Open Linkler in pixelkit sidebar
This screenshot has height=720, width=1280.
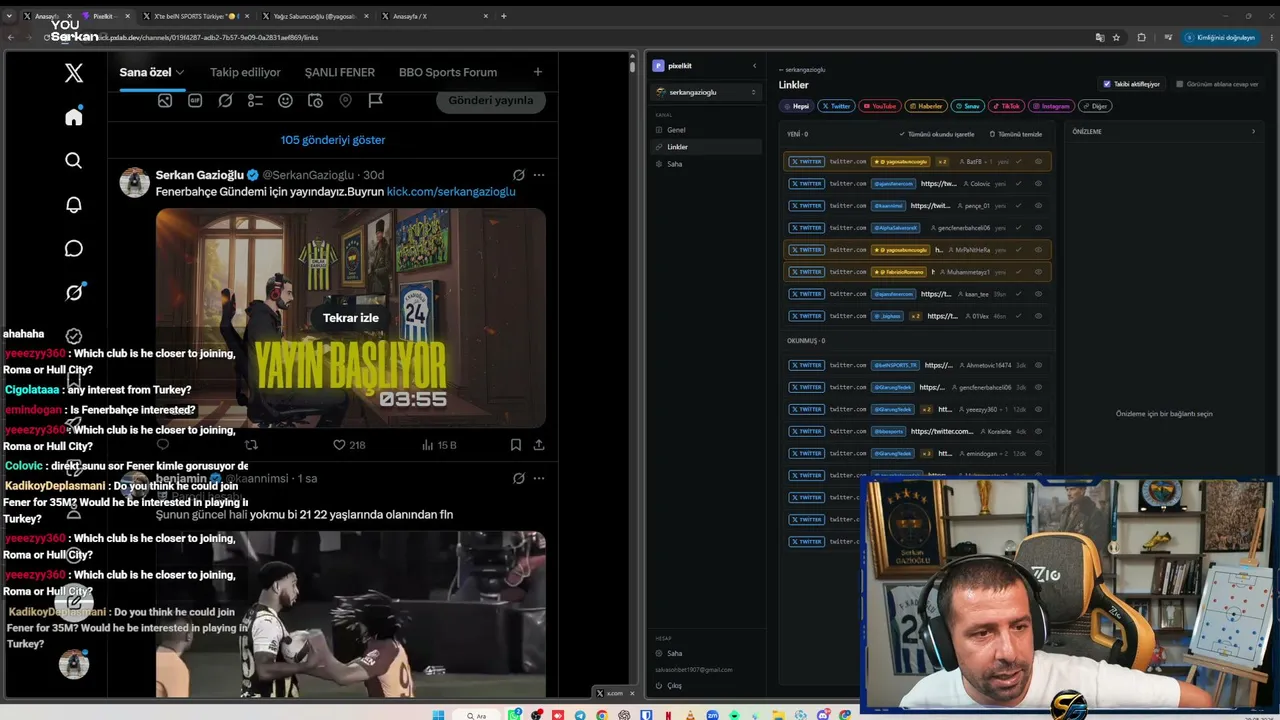(x=706, y=147)
